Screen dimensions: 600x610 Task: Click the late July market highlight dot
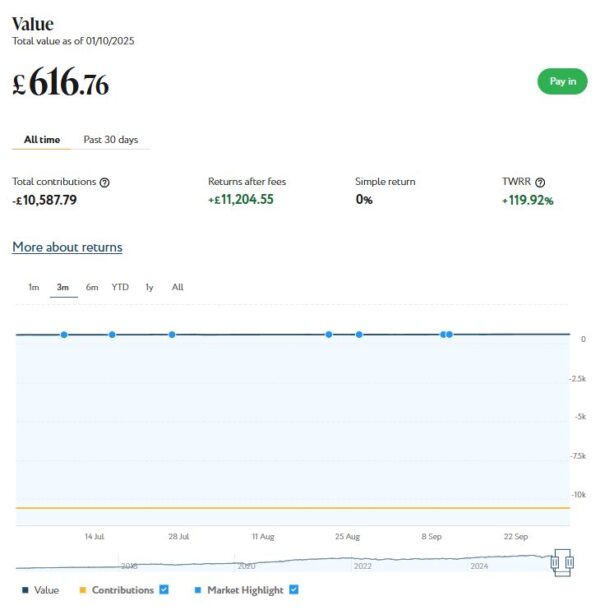[172, 334]
